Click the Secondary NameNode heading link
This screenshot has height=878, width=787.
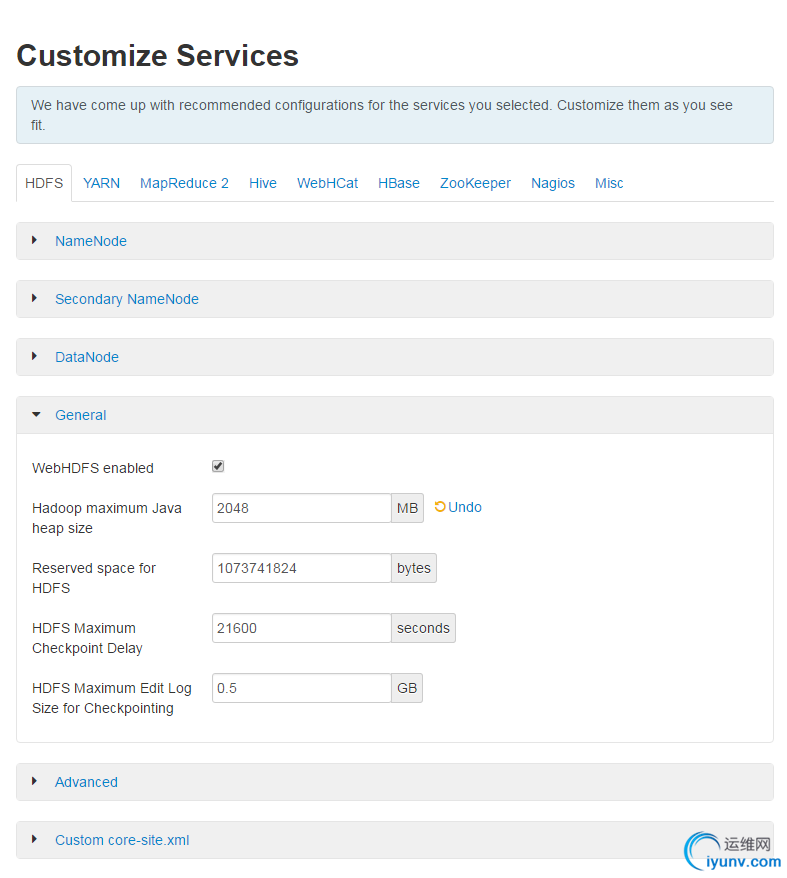tap(127, 299)
